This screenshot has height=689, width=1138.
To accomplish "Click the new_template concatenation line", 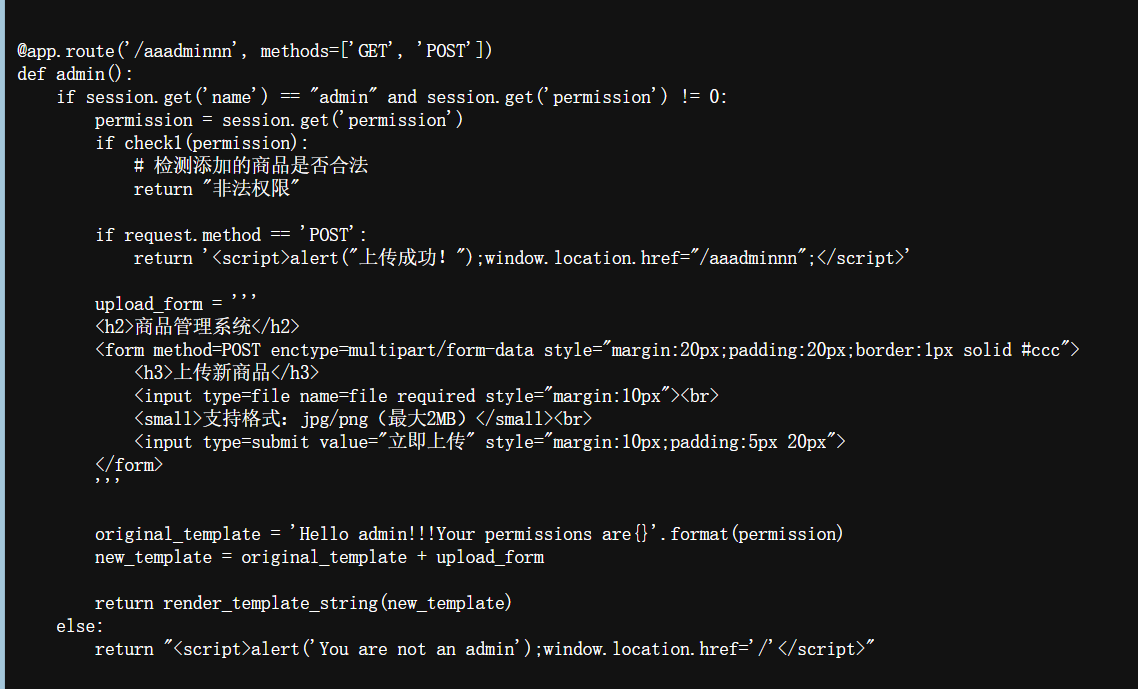I will point(319,557).
